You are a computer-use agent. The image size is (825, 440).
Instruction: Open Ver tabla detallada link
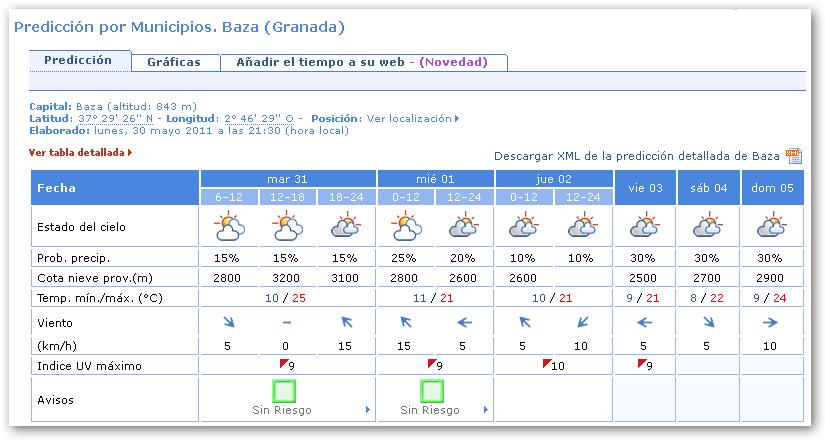[x=80, y=153]
